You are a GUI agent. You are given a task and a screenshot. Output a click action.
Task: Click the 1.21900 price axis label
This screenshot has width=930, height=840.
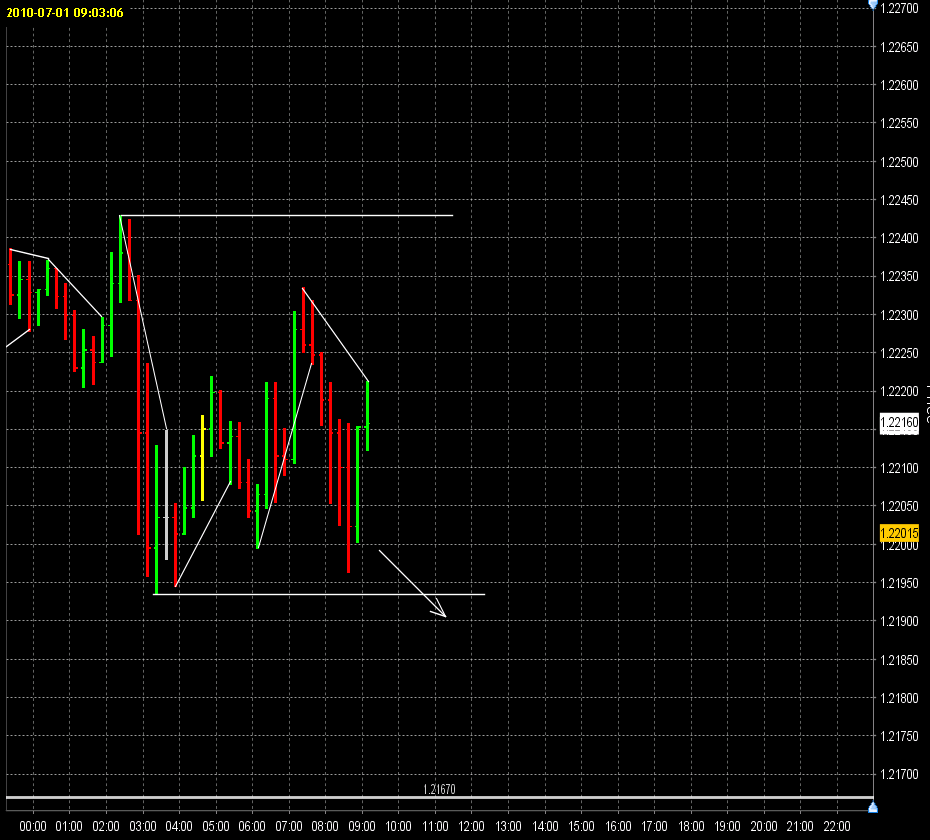click(900, 621)
